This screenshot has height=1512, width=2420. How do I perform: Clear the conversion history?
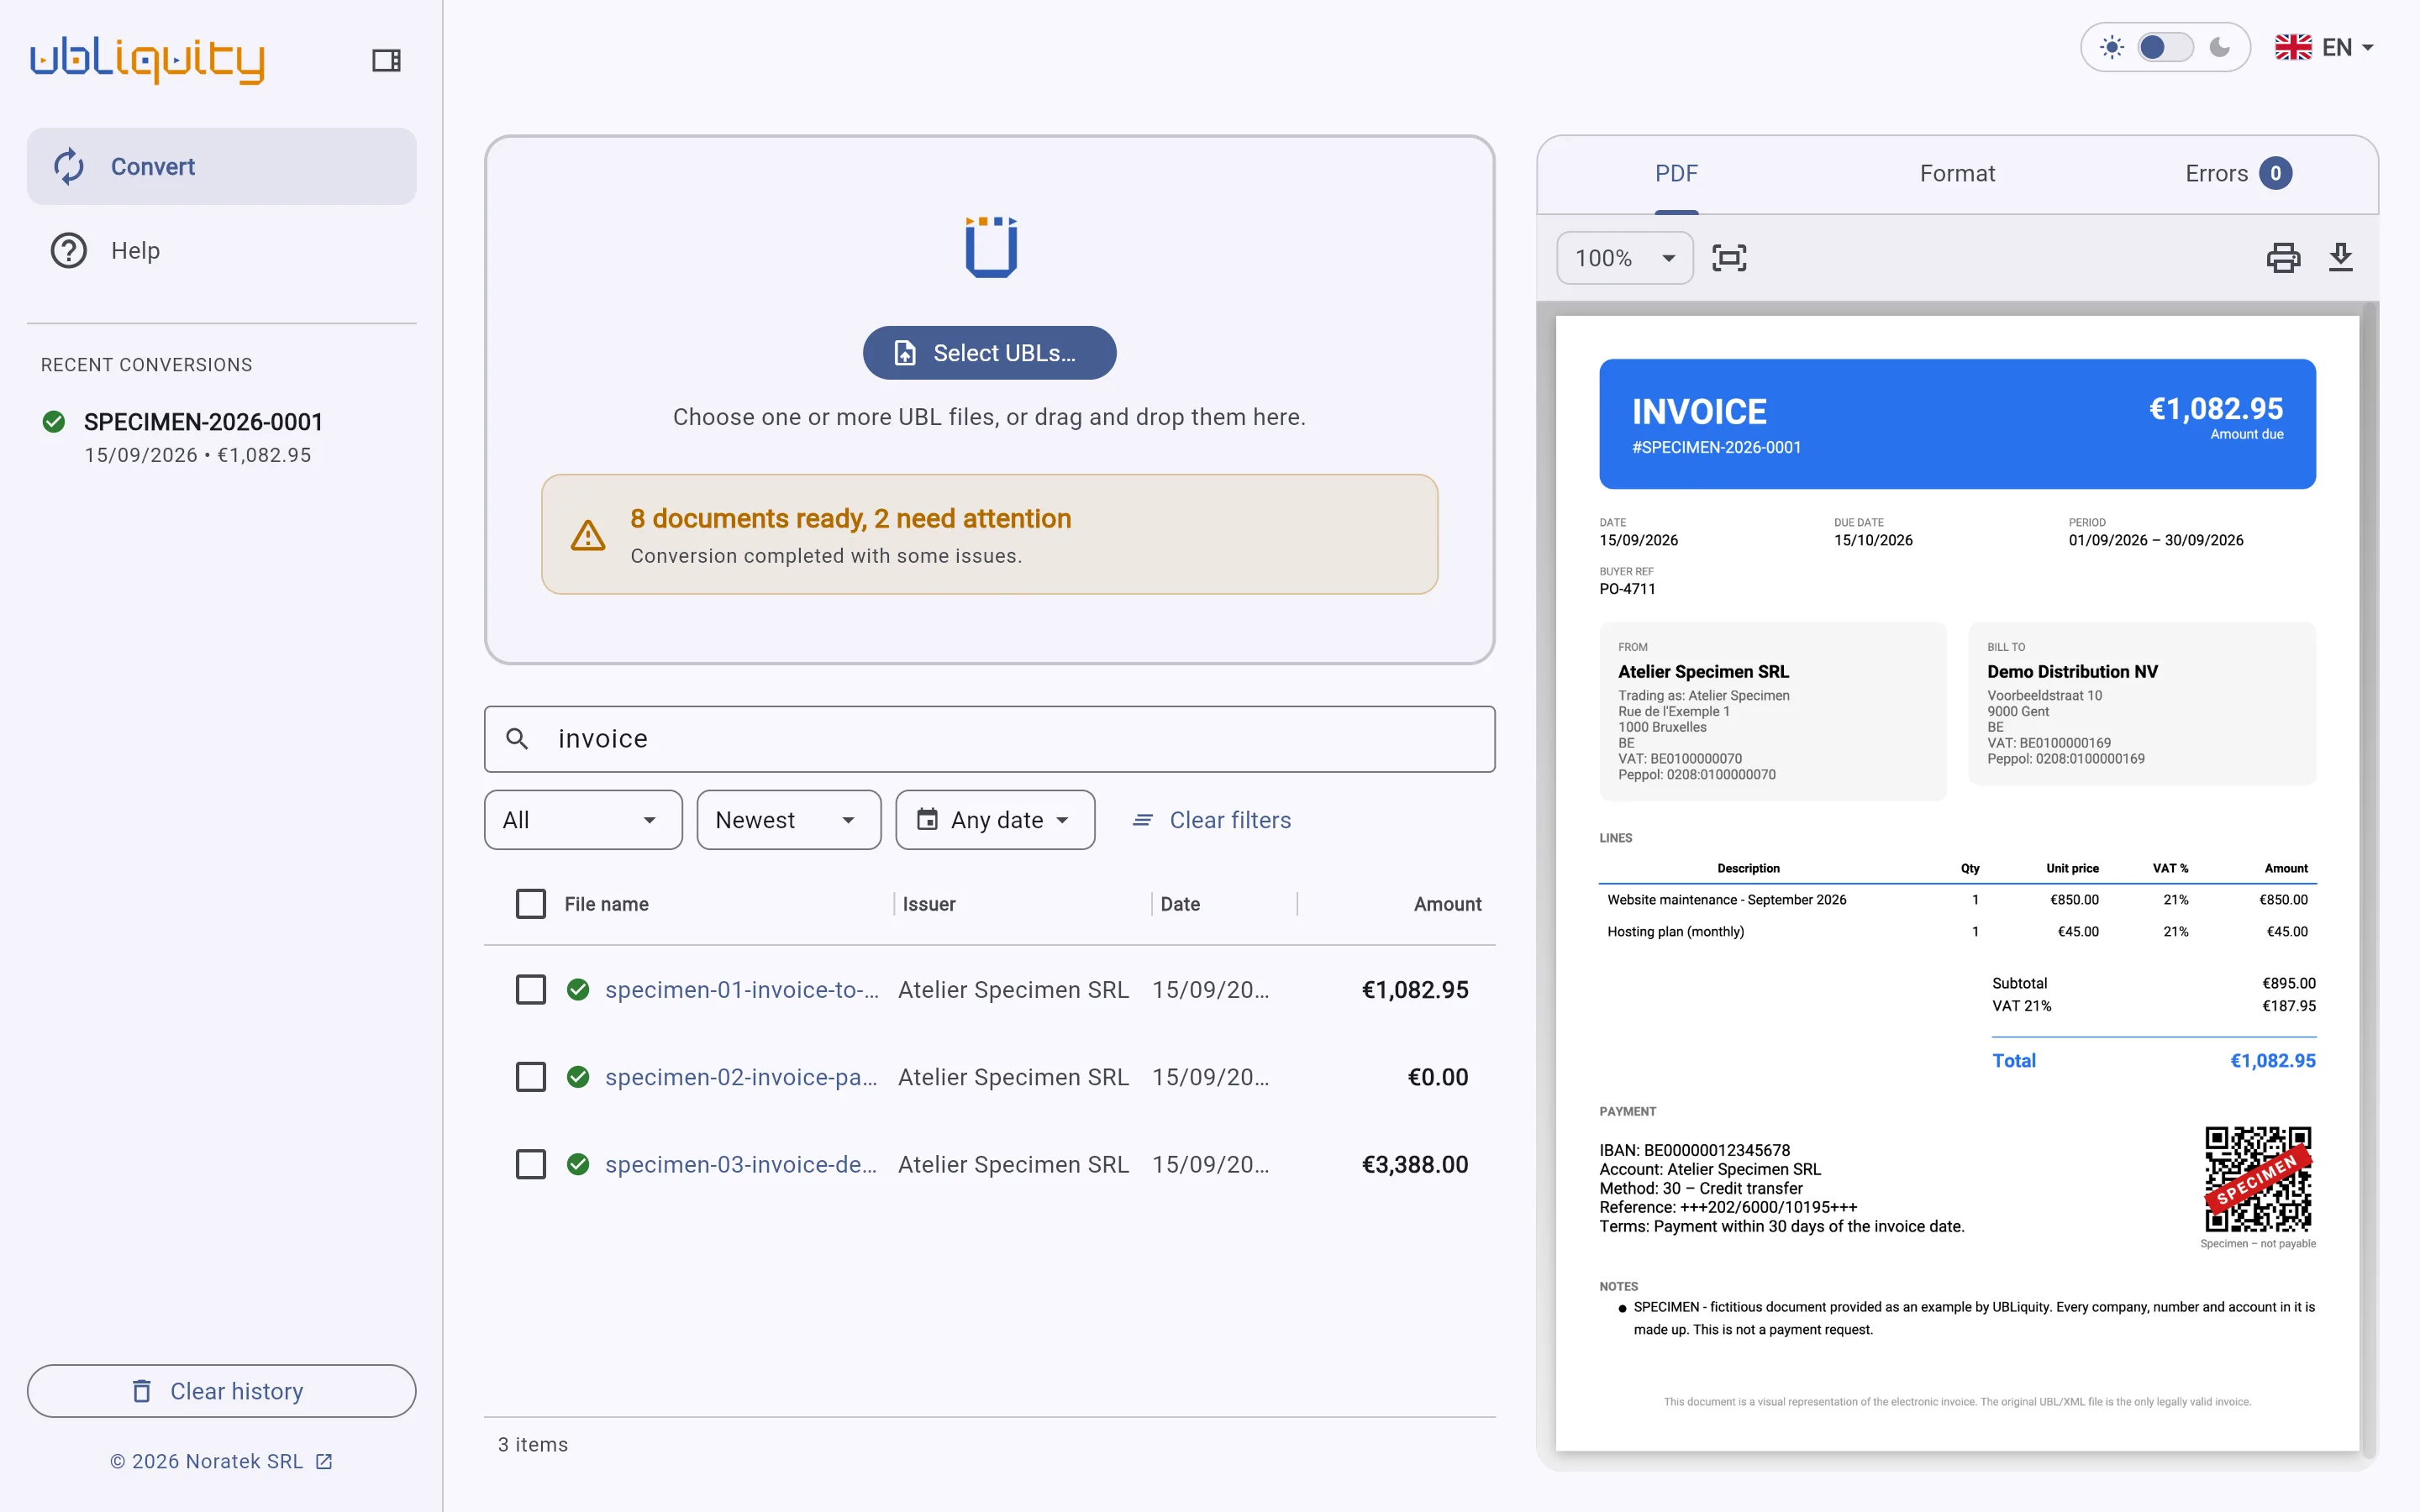221,1390
